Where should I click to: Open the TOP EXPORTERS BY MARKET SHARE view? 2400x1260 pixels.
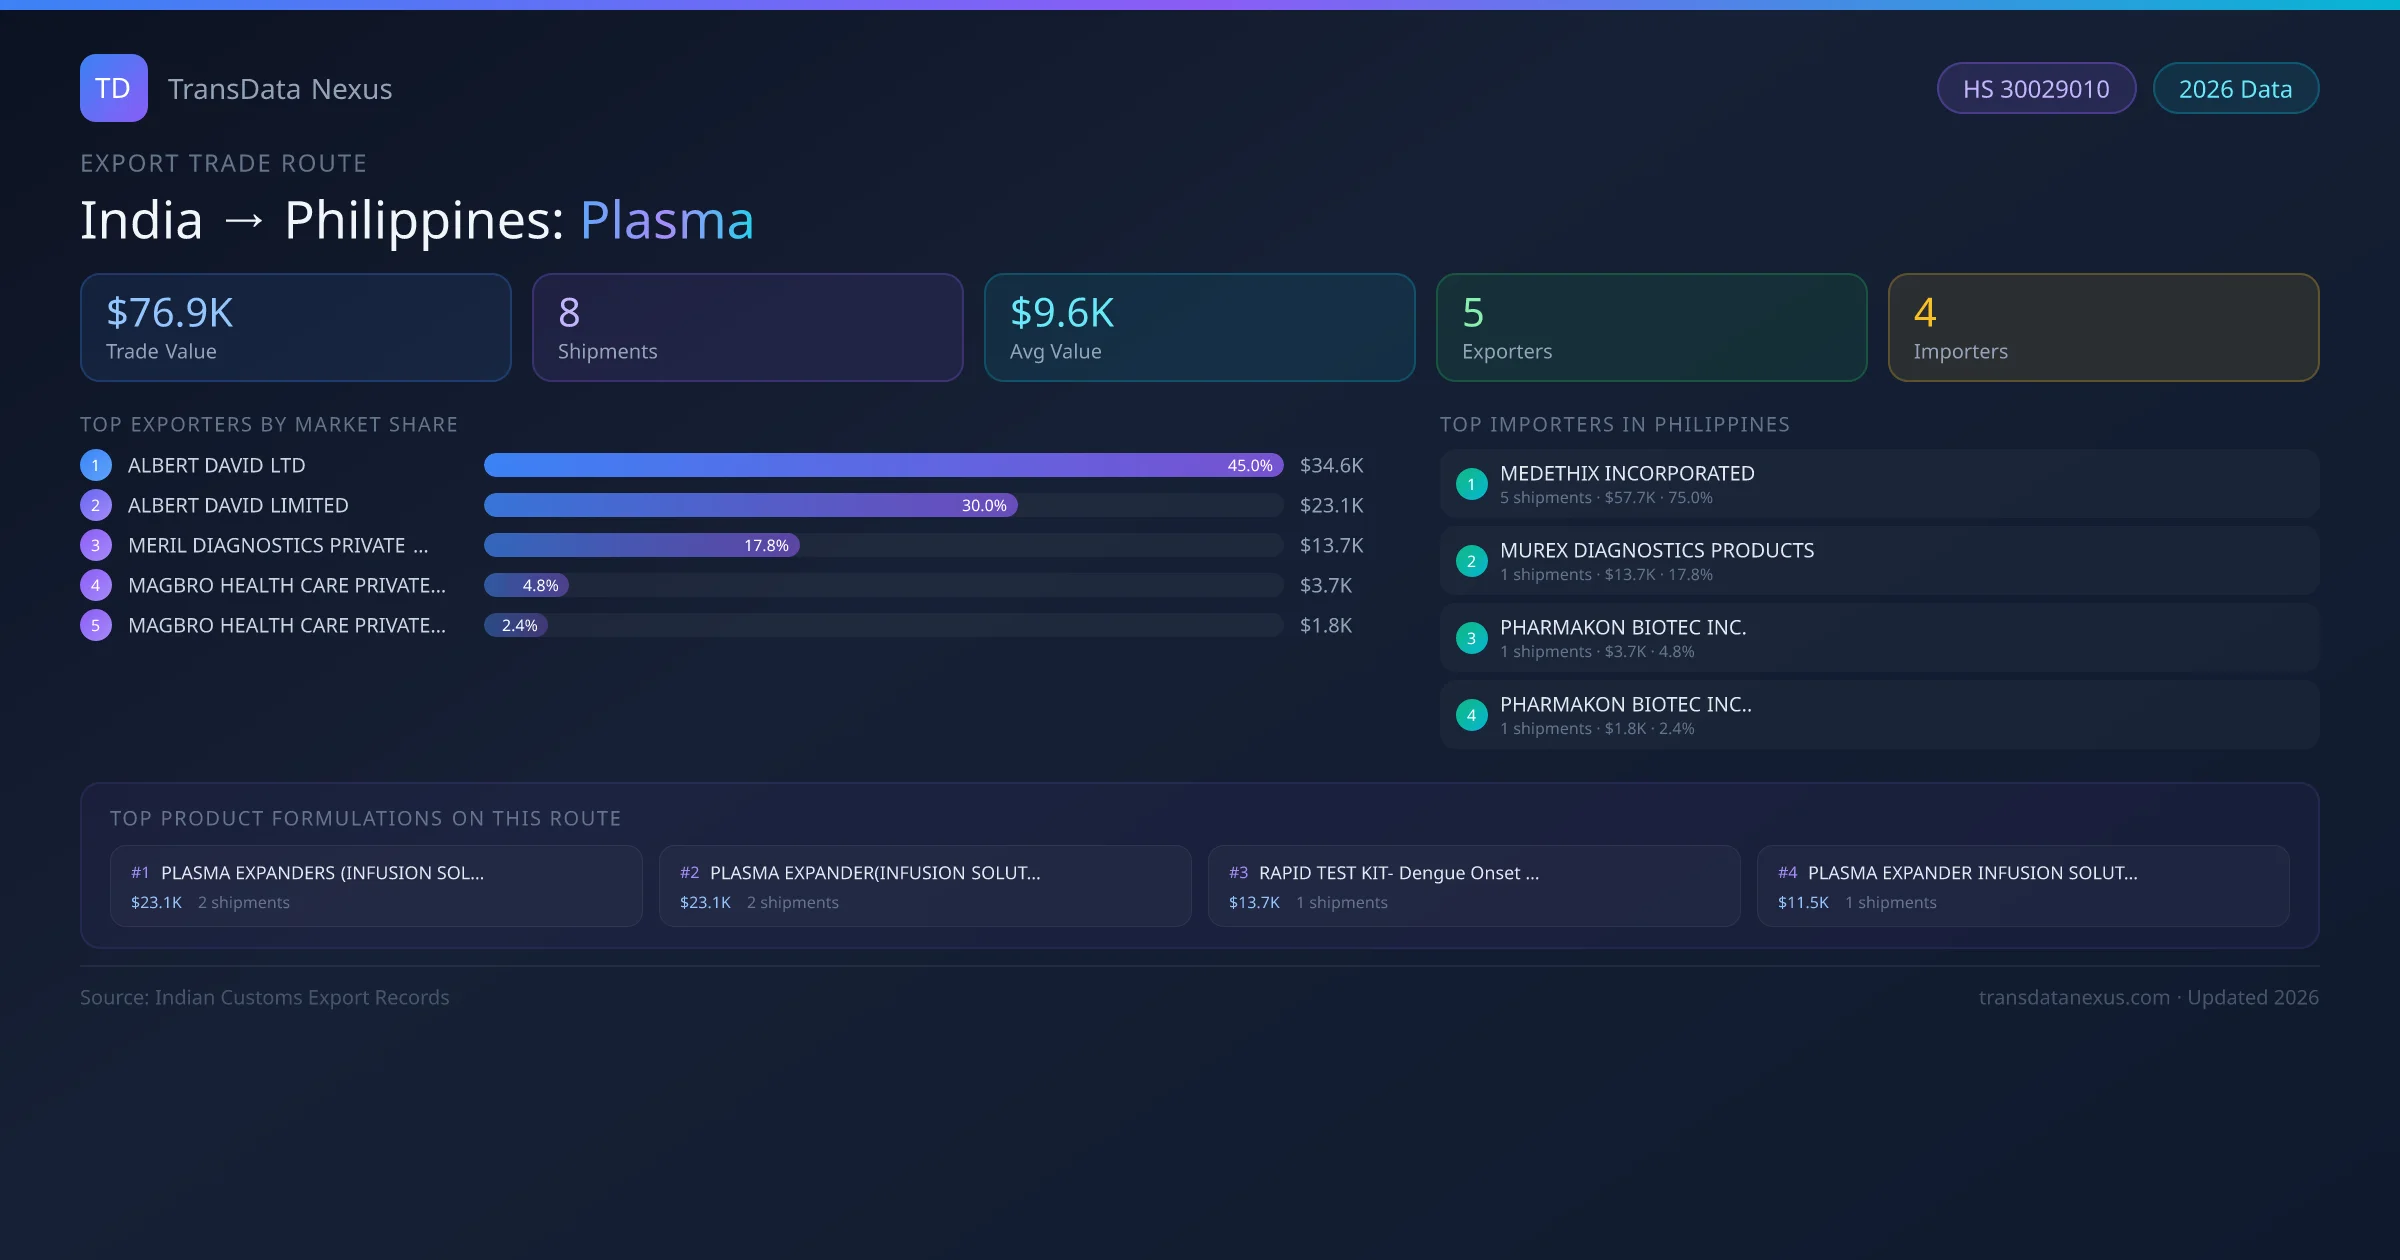269,424
